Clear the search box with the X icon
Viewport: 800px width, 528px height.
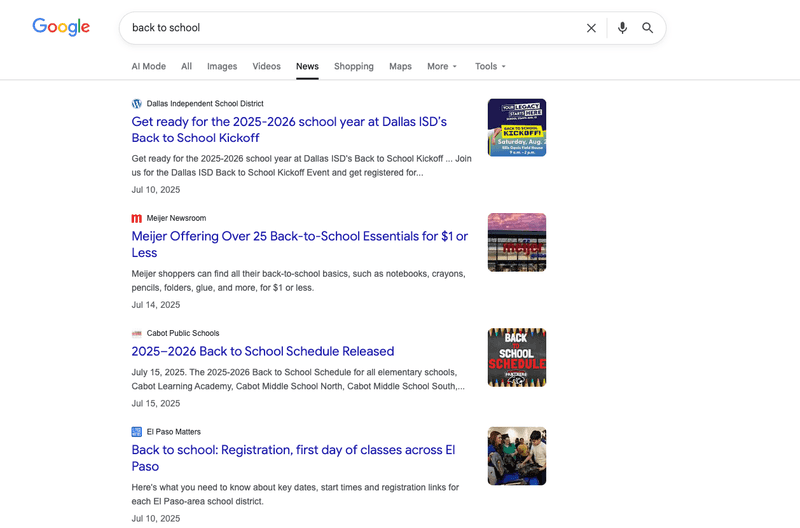(x=591, y=28)
